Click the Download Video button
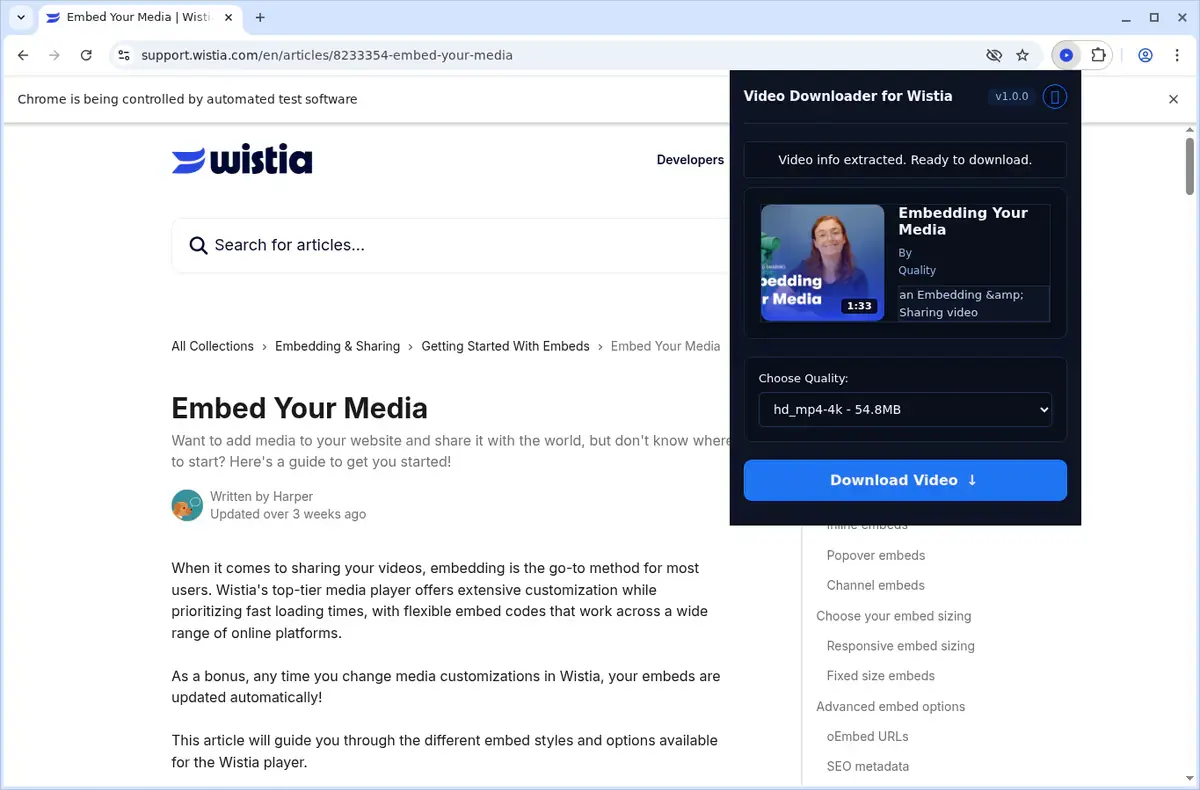Screen dimensions: 1200x790 point(905,480)
